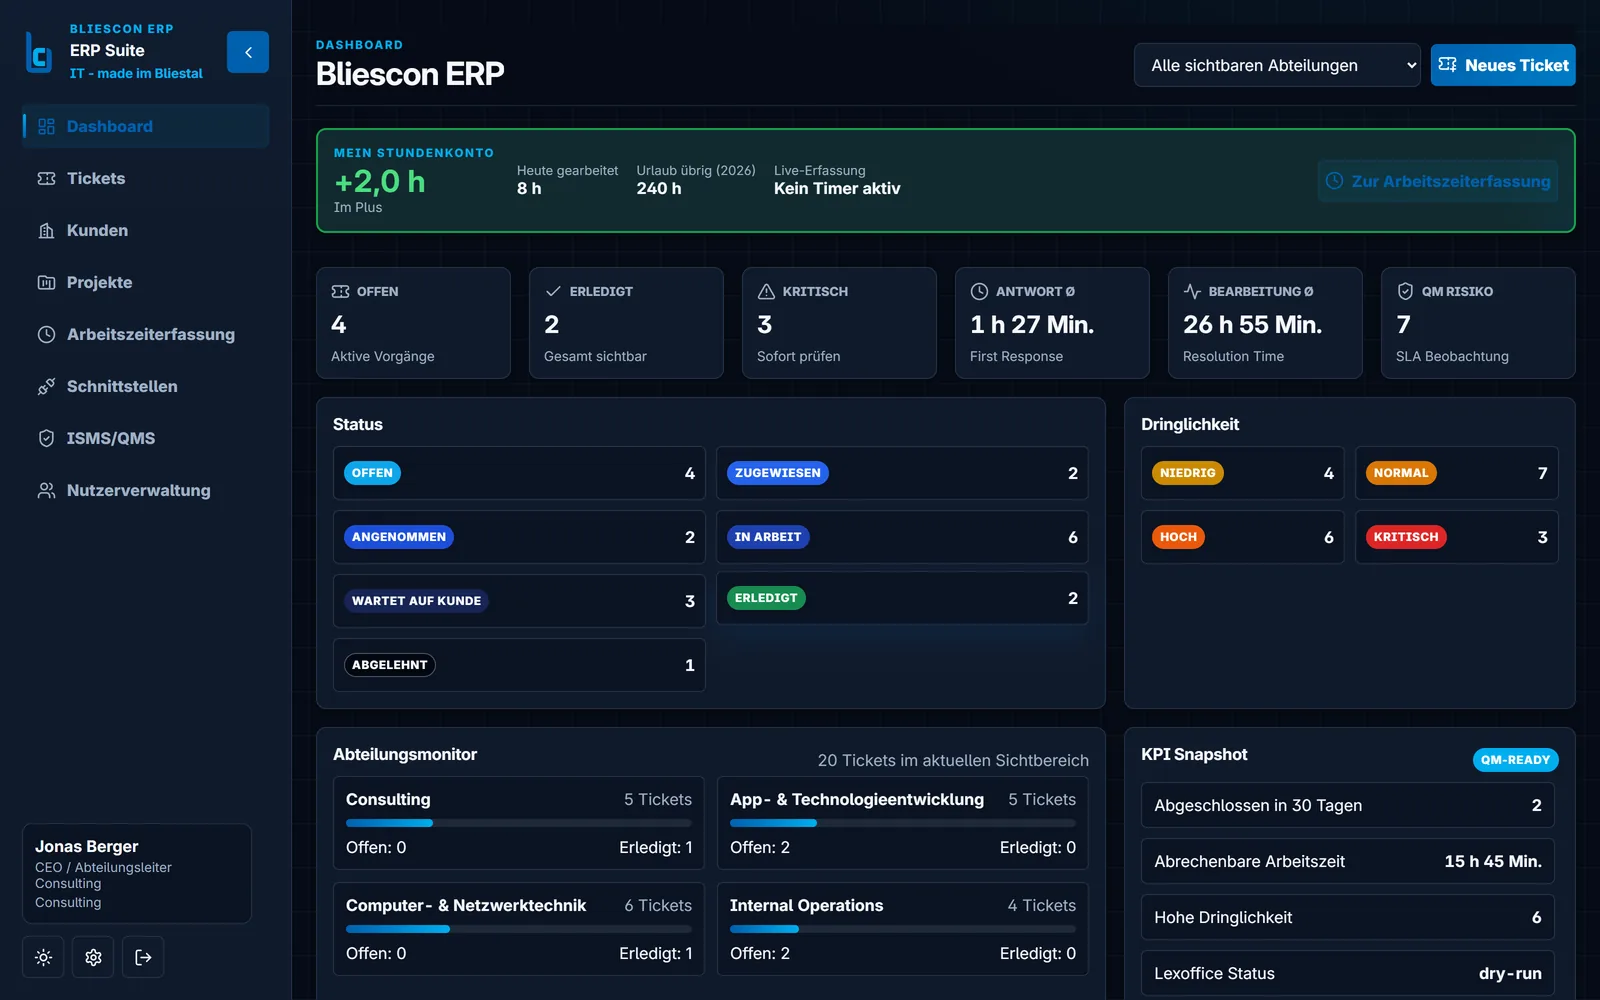Open the BEARBEITUNG Ø Resolution Time card

pyautogui.click(x=1265, y=323)
